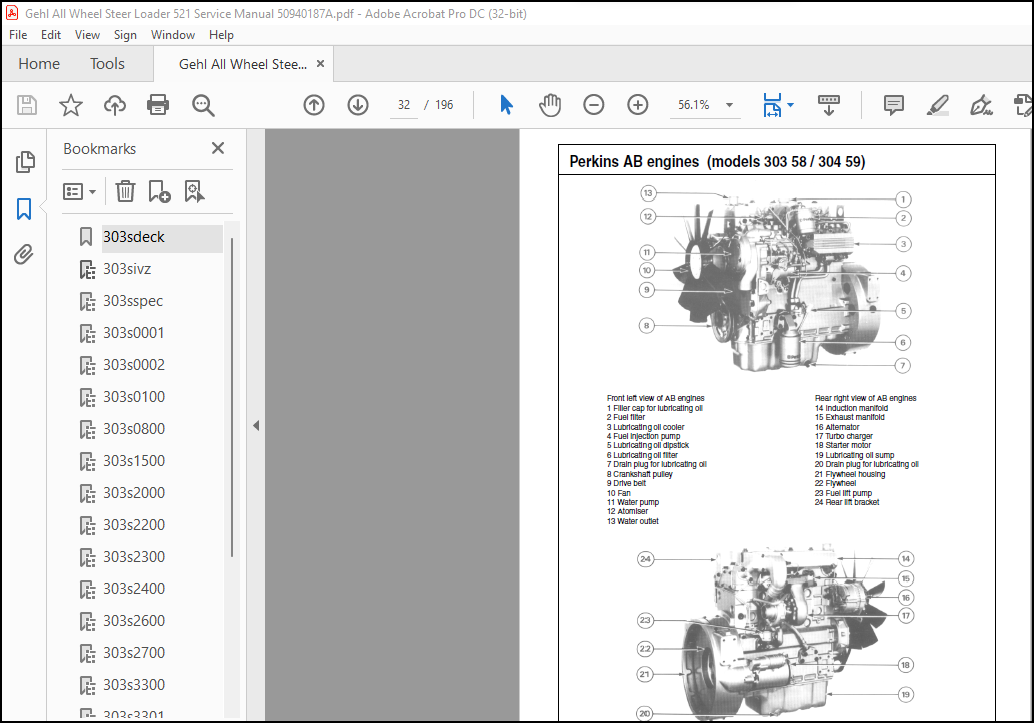The height and width of the screenshot is (723, 1034).
Task: Select the 303sdeck bookmark
Action: tap(134, 237)
